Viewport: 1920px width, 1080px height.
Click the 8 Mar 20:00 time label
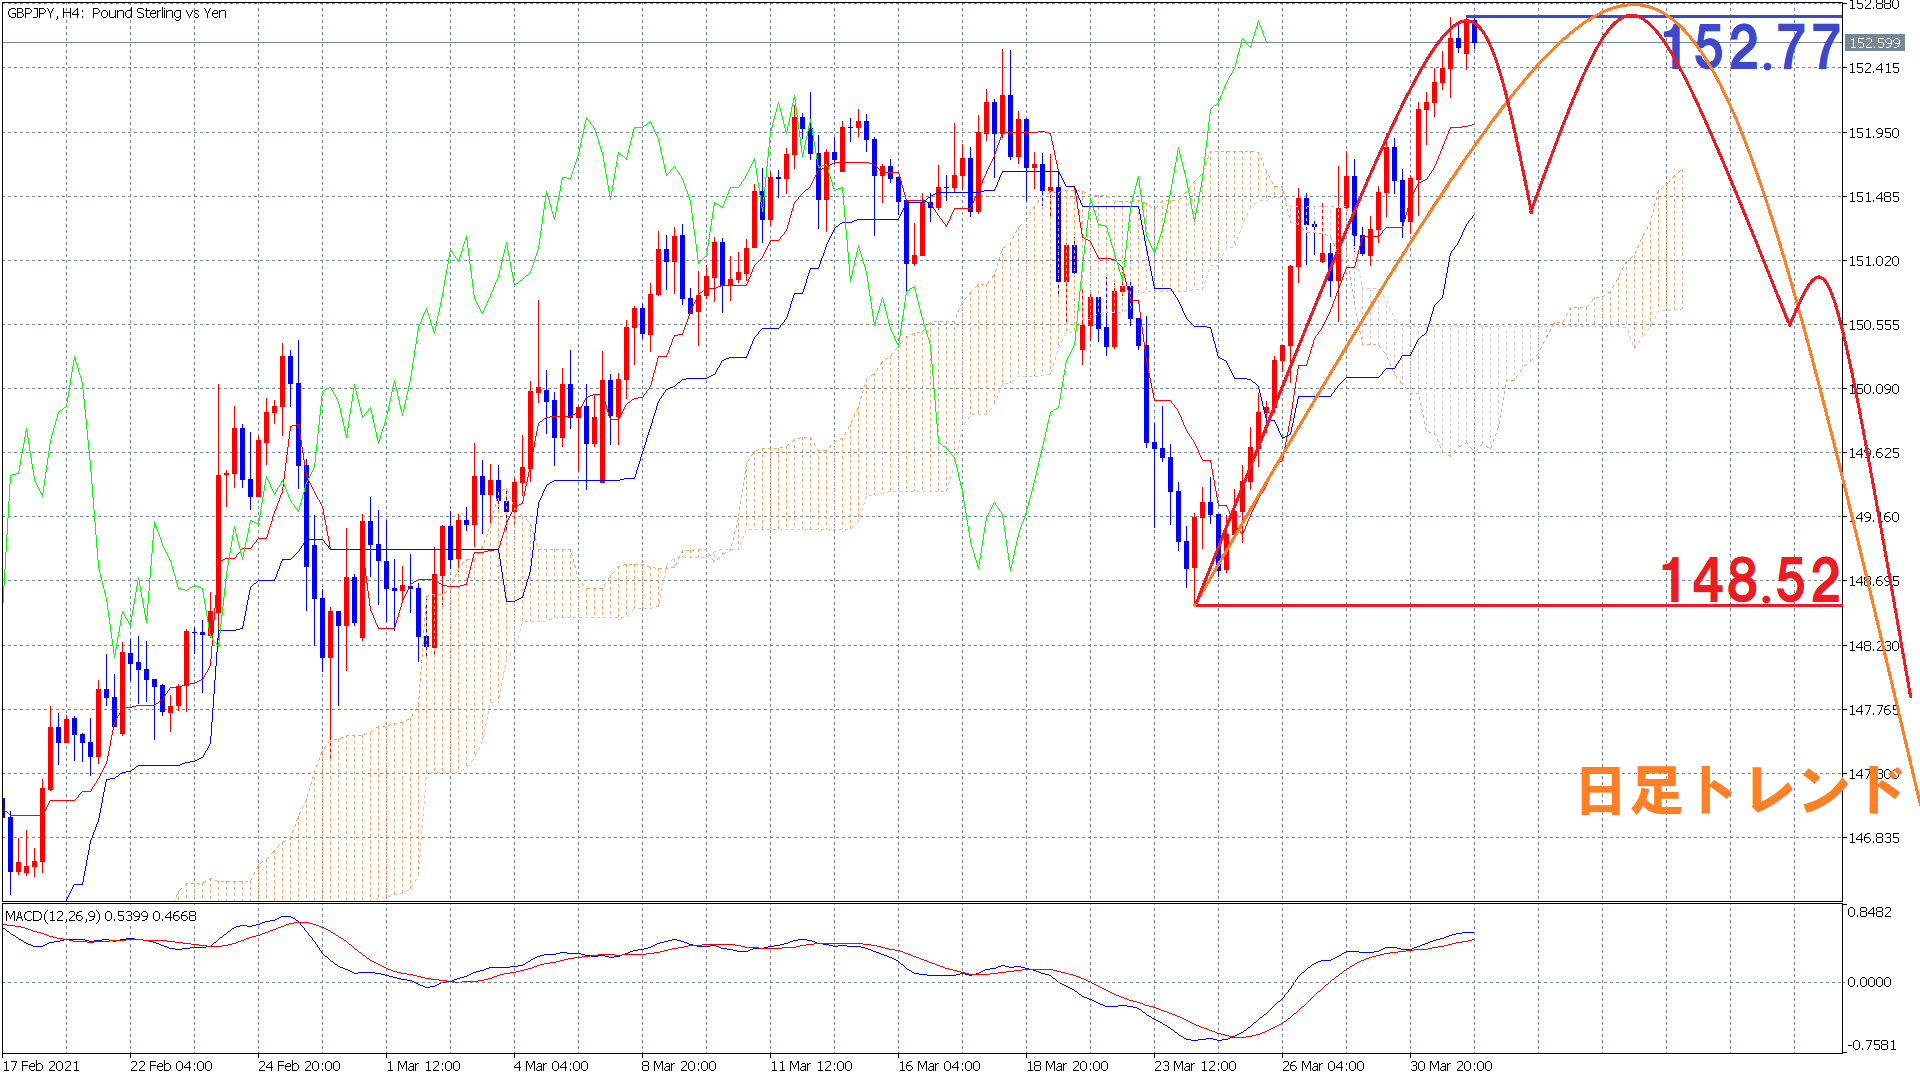point(679,1066)
